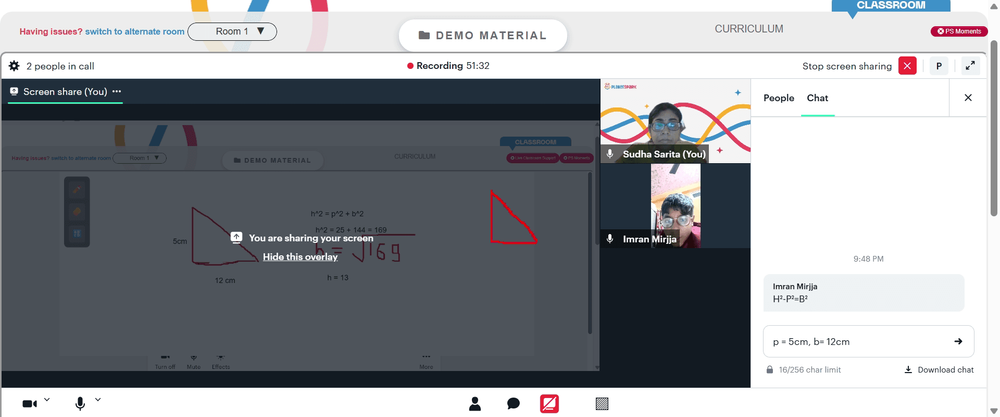Screen dimensions: 1000x417
Task: Open Room 1 dropdown in shared screen preview
Action: pyautogui.click(x=140, y=158)
